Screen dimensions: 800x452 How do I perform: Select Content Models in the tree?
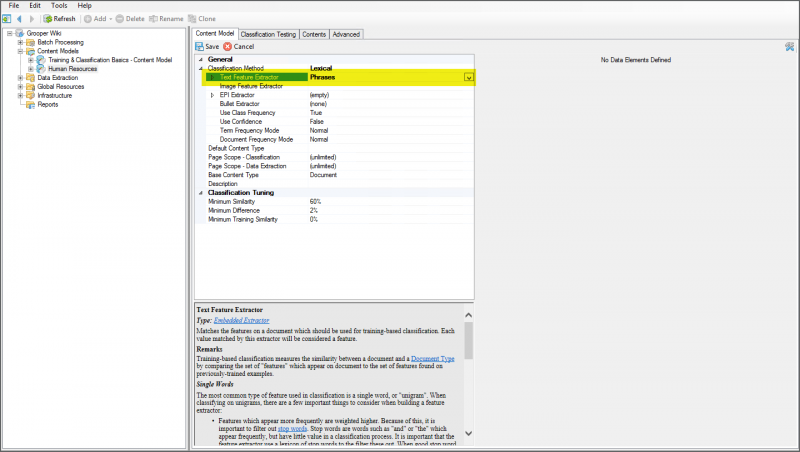tap(58, 51)
